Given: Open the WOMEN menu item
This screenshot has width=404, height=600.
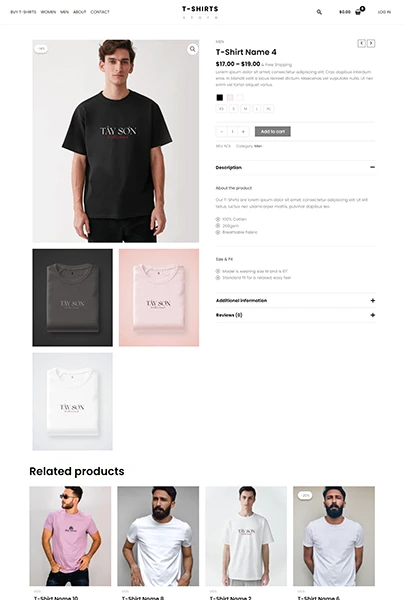Looking at the screenshot, I should pyautogui.click(x=48, y=12).
